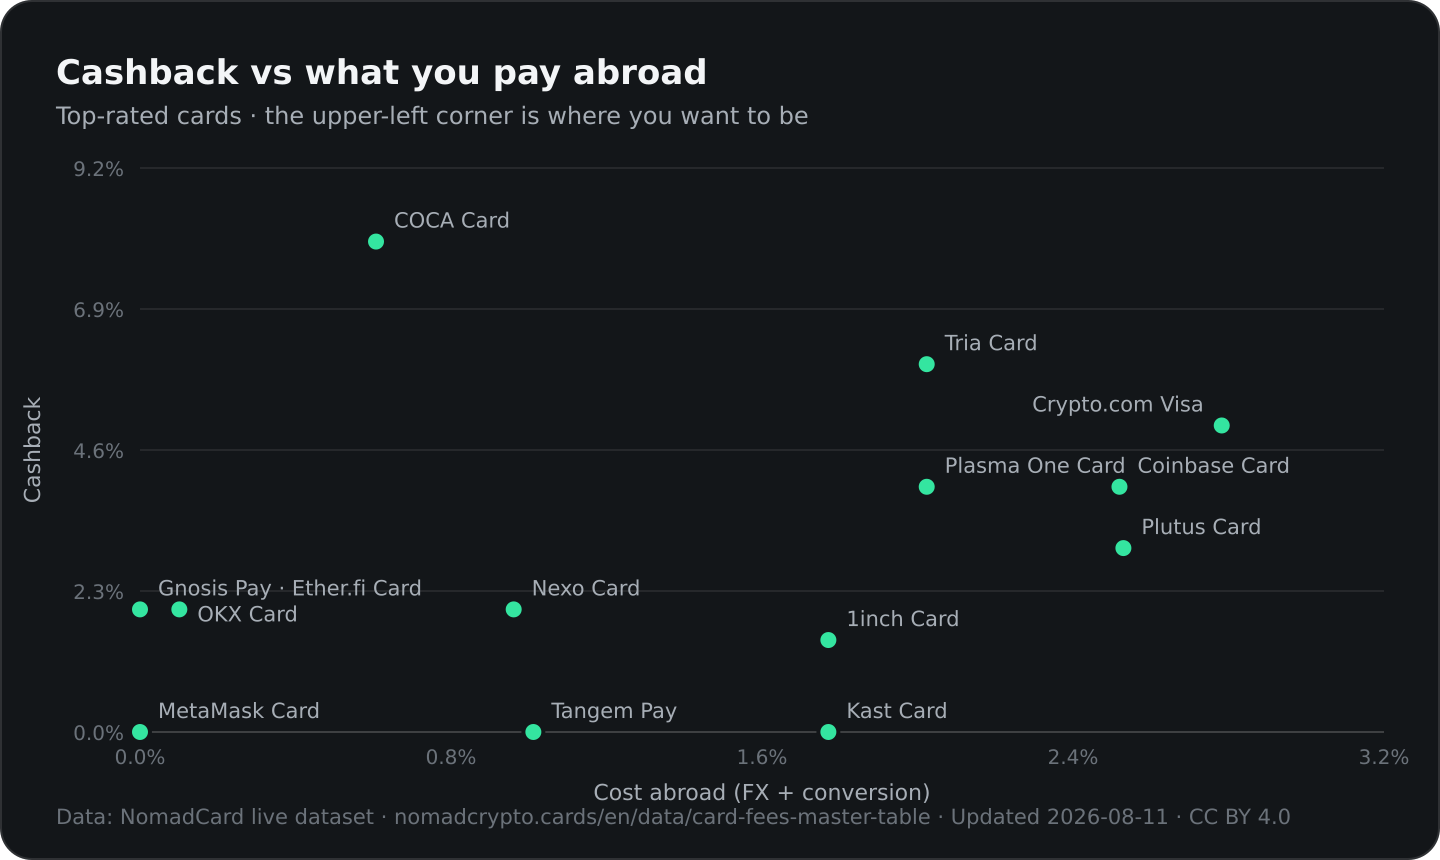Select the 1inch Card dot
Viewport: 1440px width, 860px height.
point(828,640)
